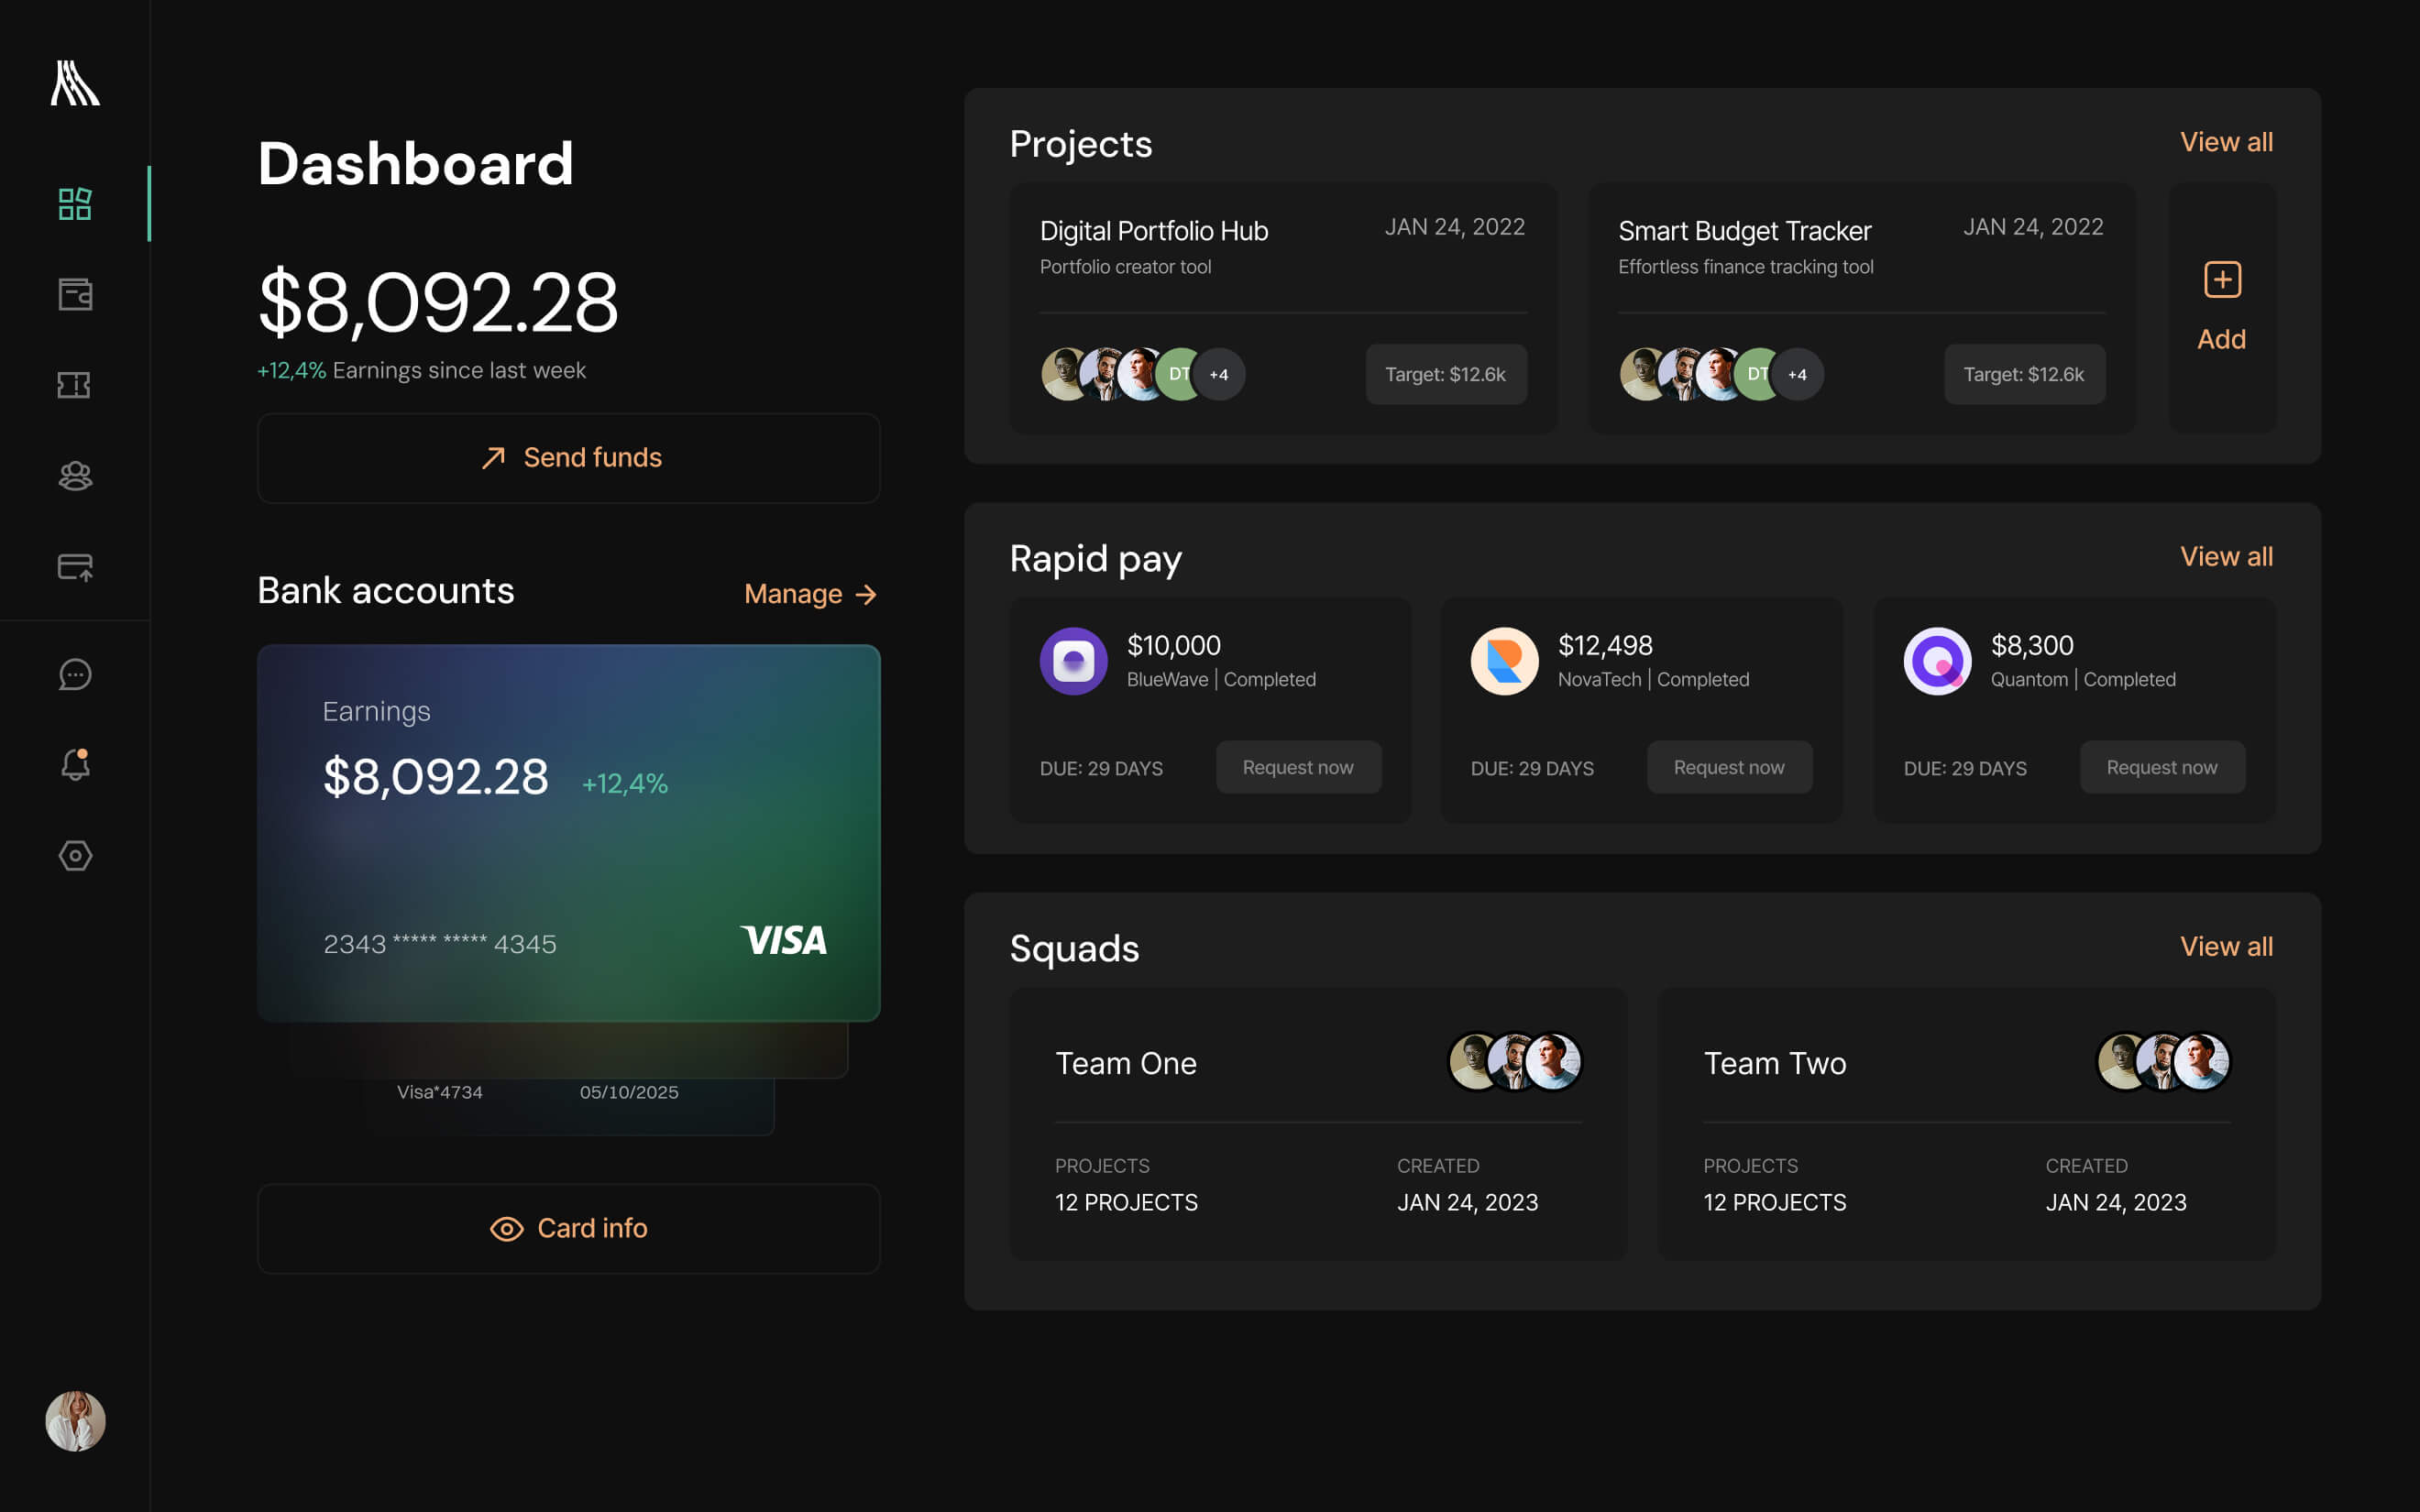Request BlueWave $10,000 payment now
Viewport: 2420px width, 1512px height.
(x=1298, y=767)
